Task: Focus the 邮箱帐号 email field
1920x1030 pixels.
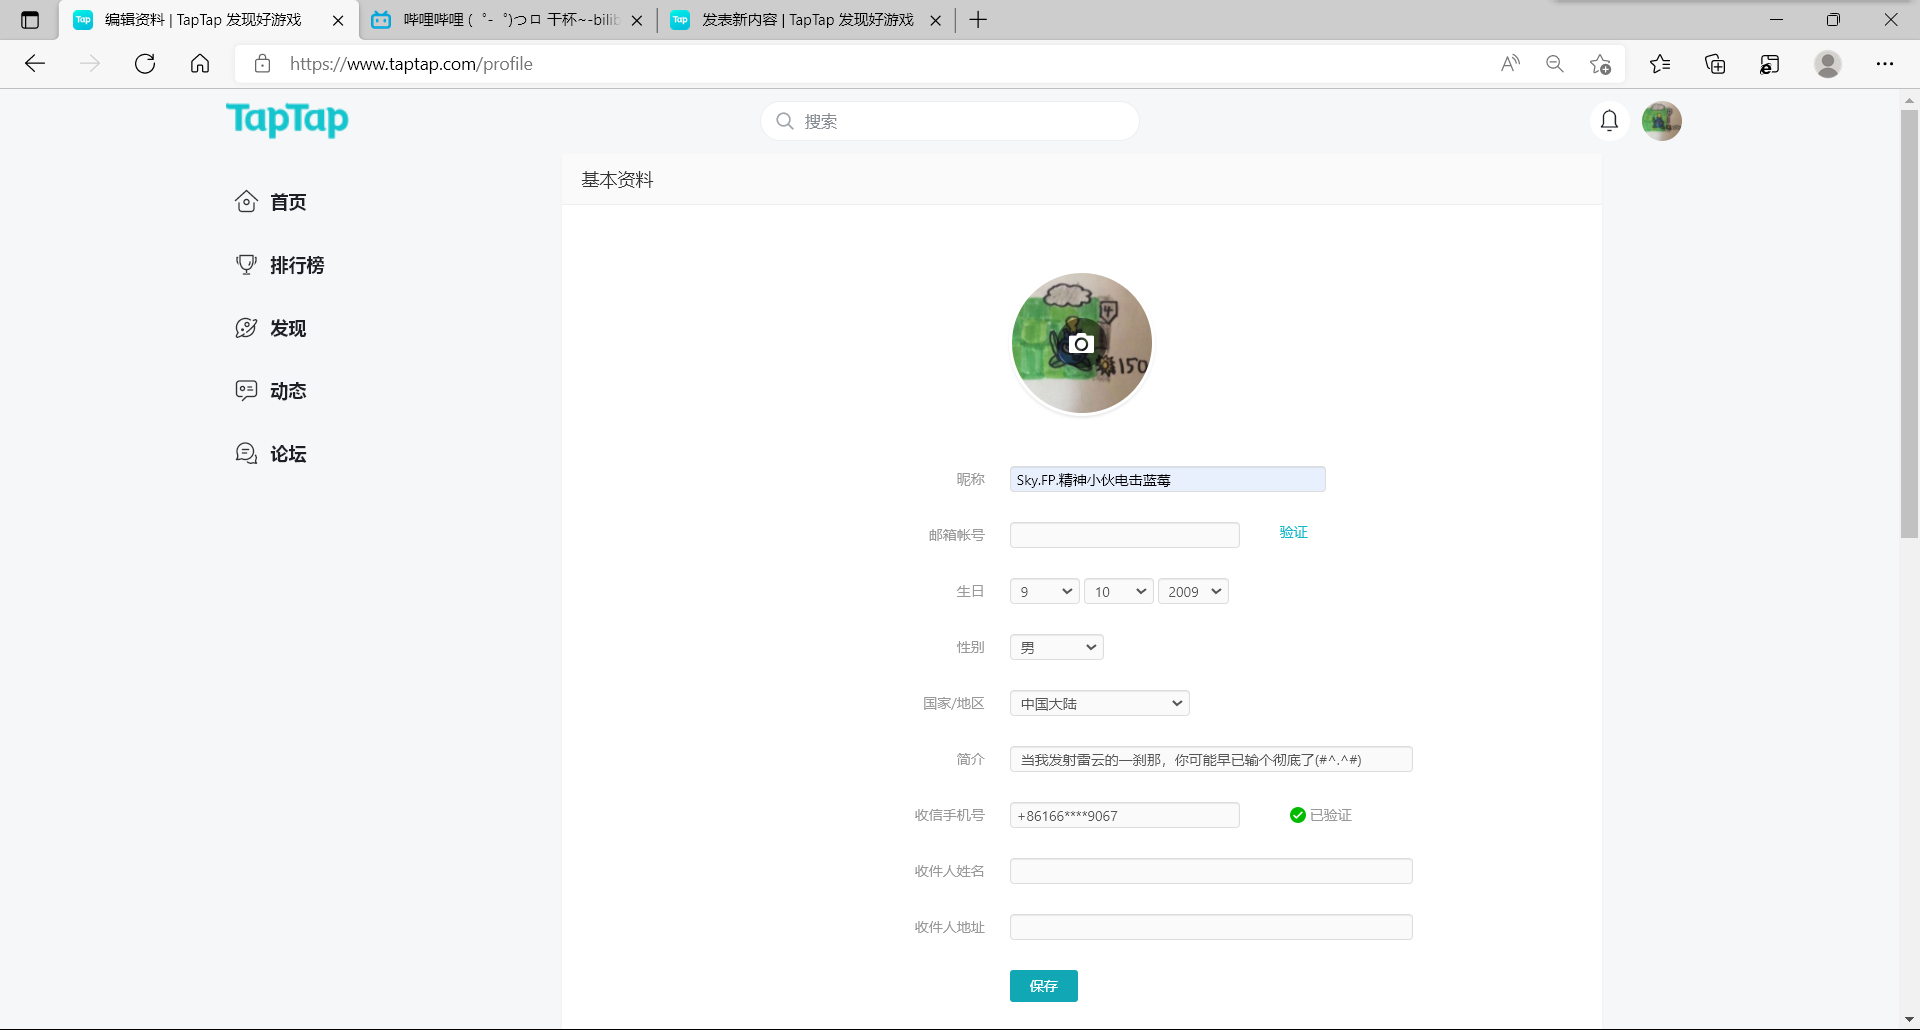Action: pos(1124,535)
